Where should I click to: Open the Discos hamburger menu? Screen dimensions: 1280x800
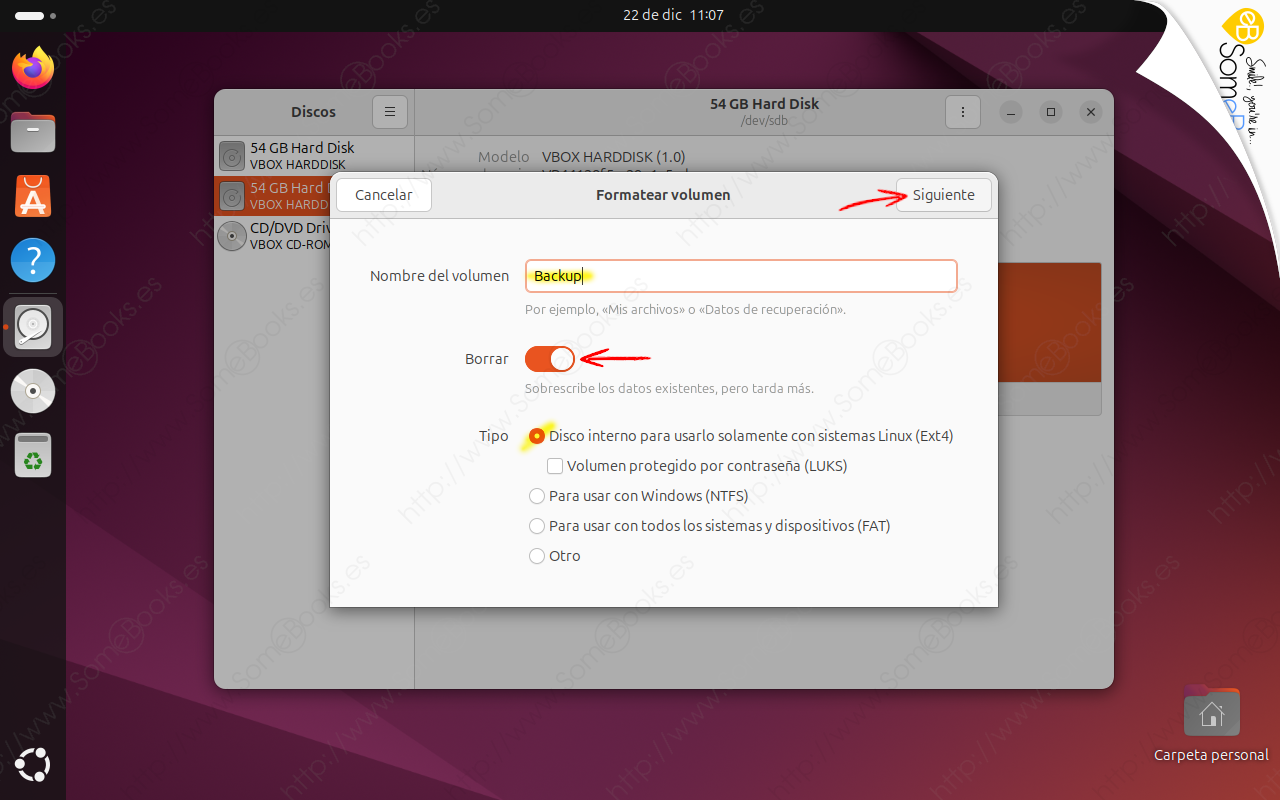point(389,112)
